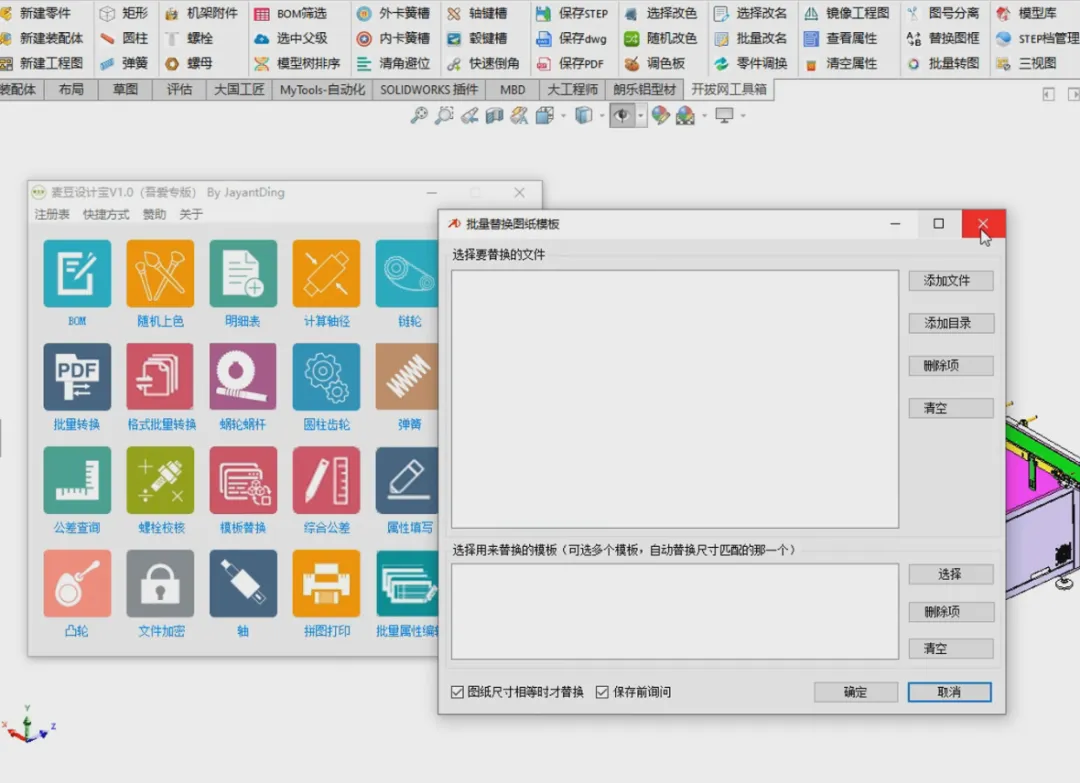This screenshot has height=783, width=1080.
Task: Click the zoom to fit view icon
Action: click(419, 116)
